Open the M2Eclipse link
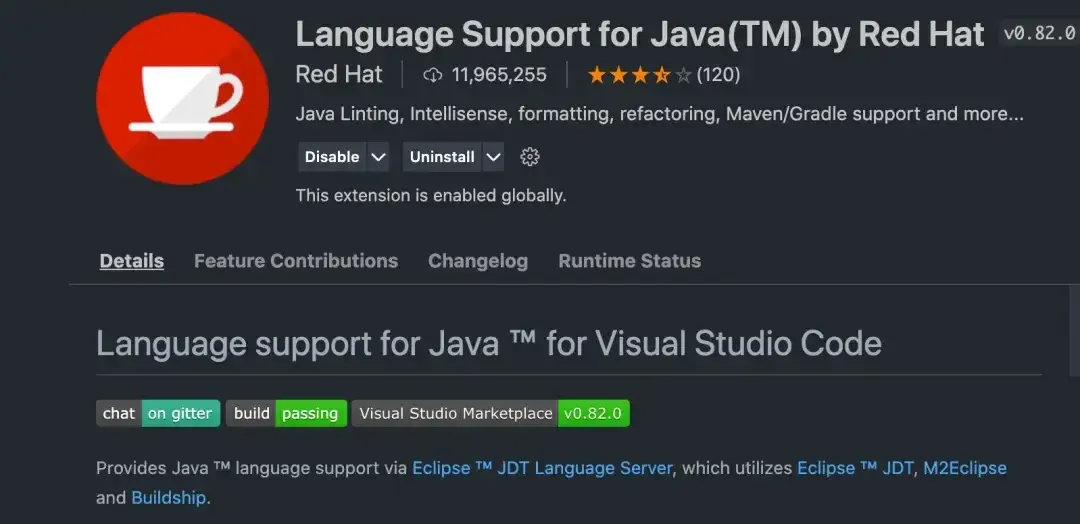 tap(964, 468)
